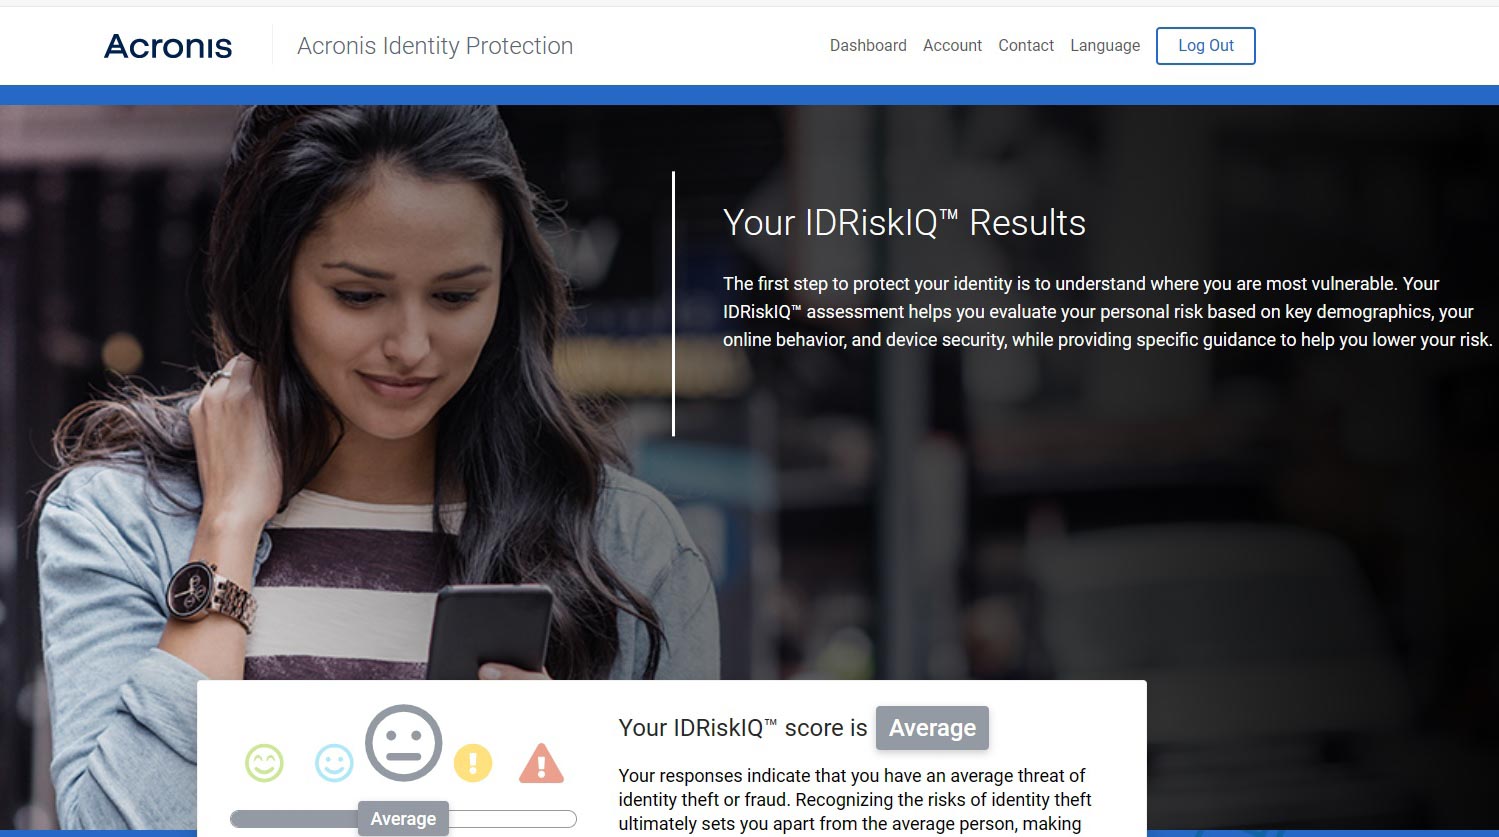
Task: Click the Acronis Identity Protection title
Action: pos(435,46)
